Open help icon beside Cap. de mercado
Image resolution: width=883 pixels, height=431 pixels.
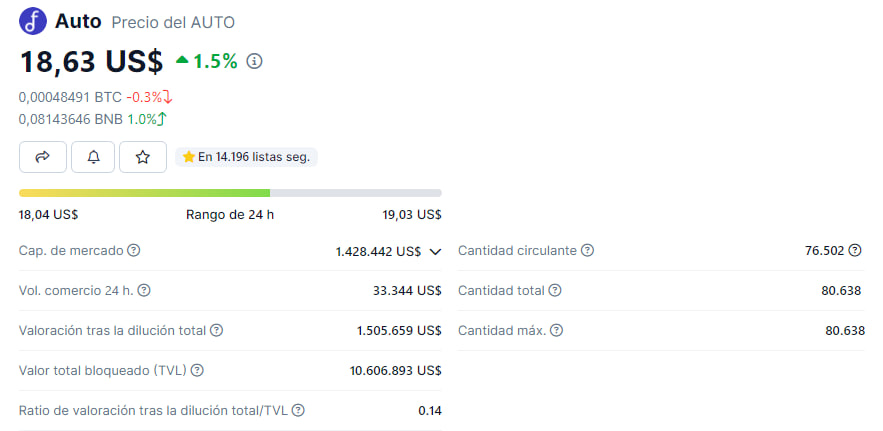[x=133, y=250]
